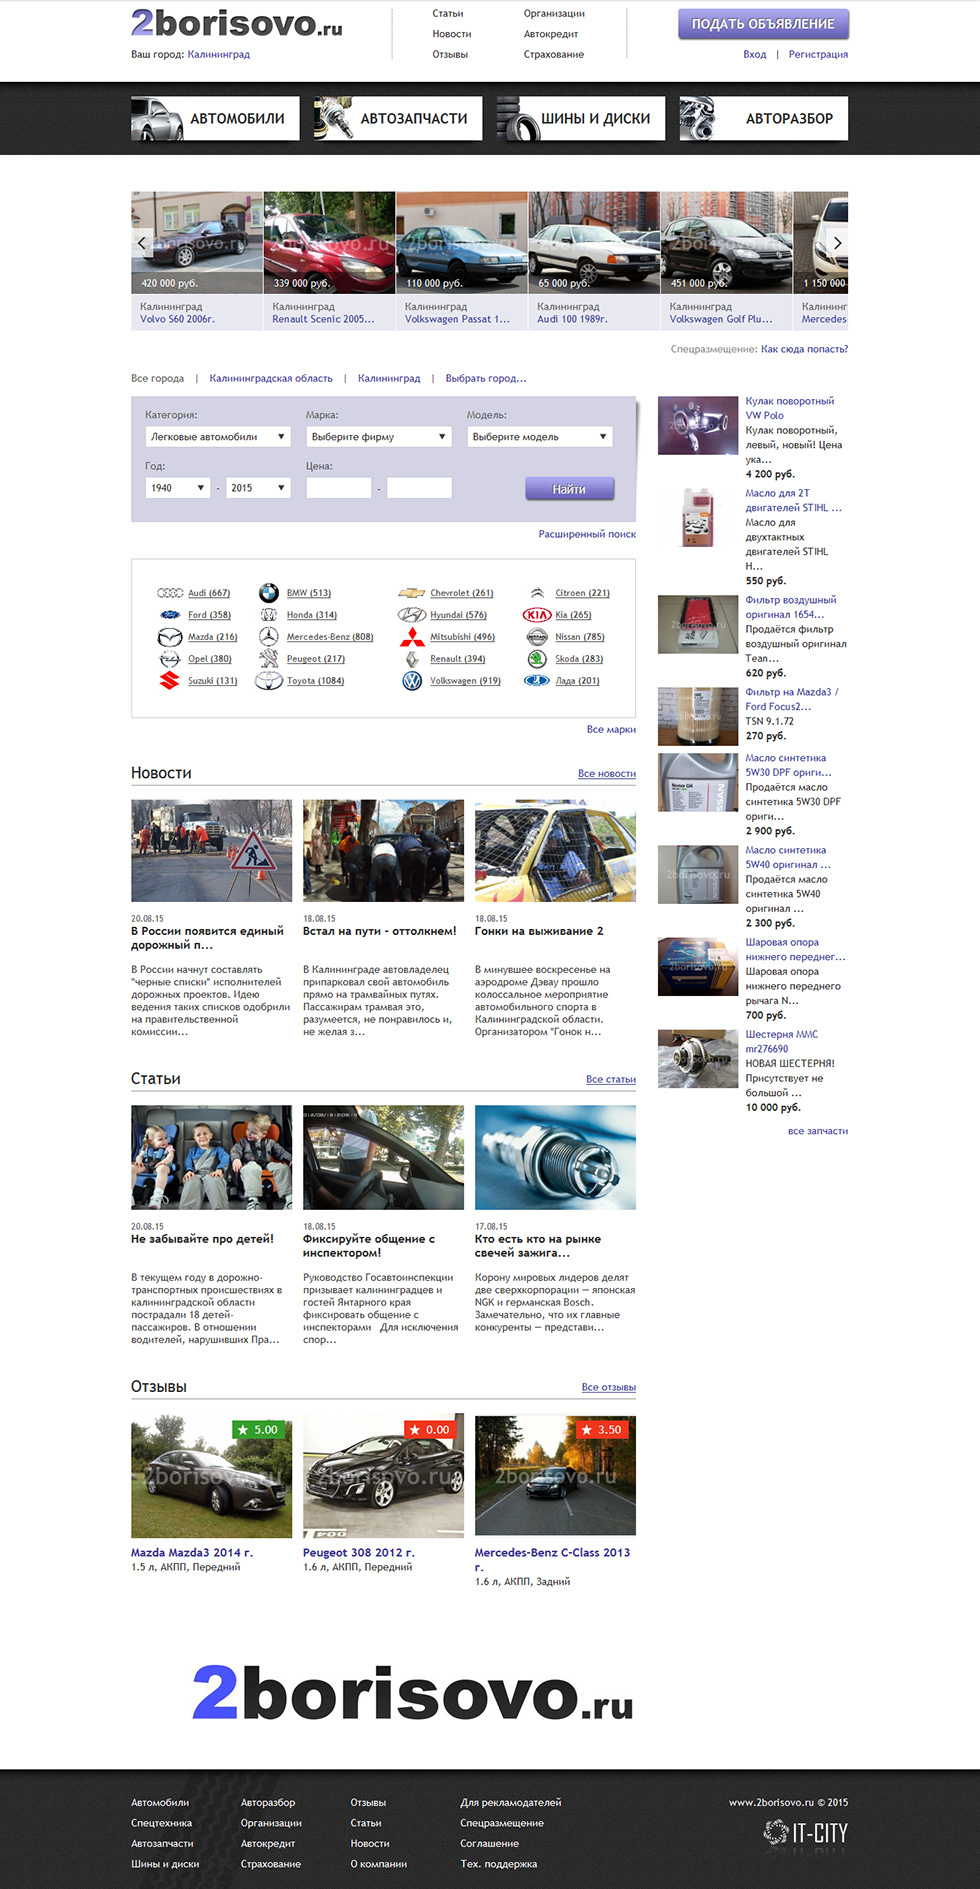The image size is (980, 1889).
Task: Open the 'Все отзывы' link
Action: [609, 1387]
